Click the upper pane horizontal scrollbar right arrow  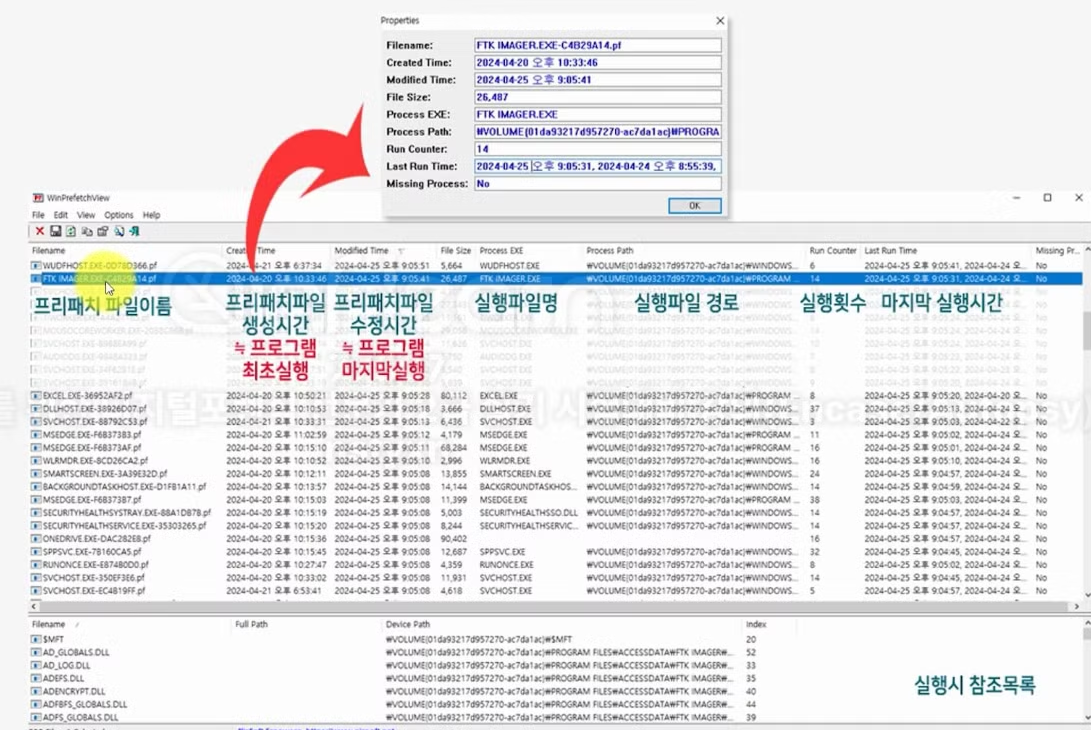pyautogui.click(x=1076, y=607)
